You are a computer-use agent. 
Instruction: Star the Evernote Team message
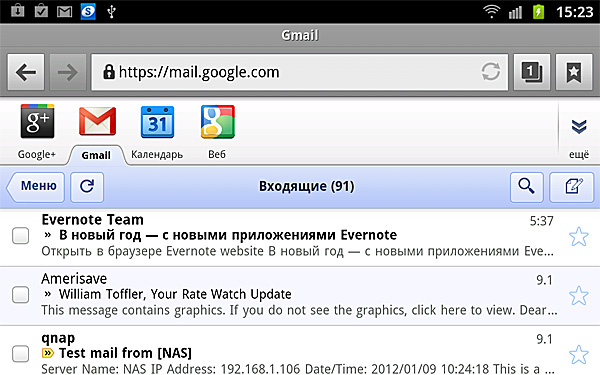[579, 236]
